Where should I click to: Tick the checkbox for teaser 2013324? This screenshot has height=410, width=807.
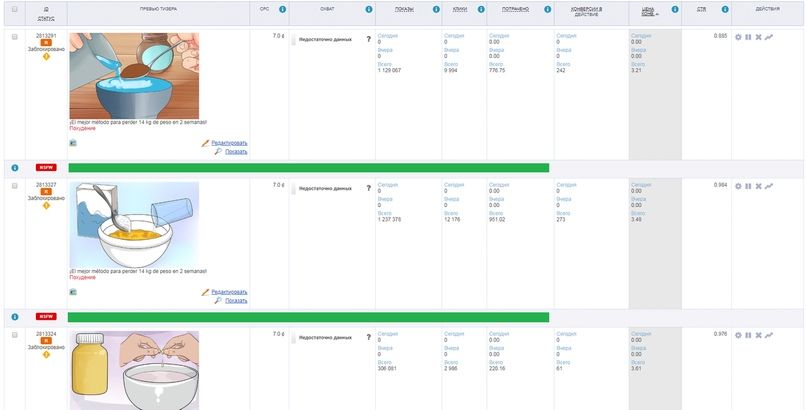point(14,335)
